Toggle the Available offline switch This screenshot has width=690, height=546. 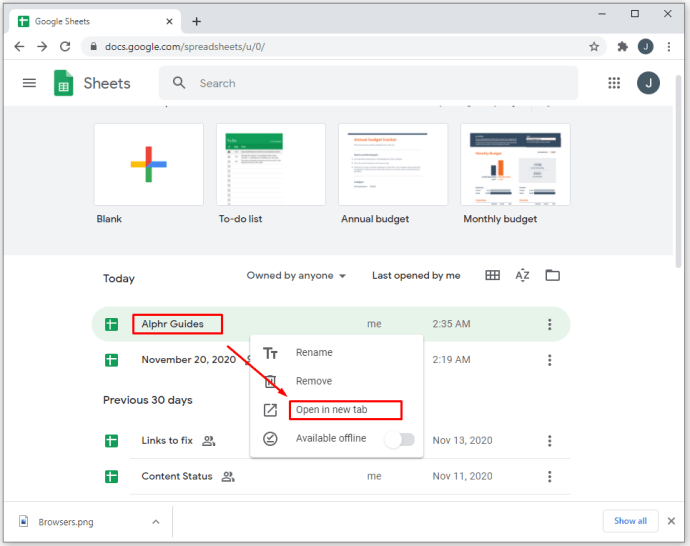click(400, 439)
